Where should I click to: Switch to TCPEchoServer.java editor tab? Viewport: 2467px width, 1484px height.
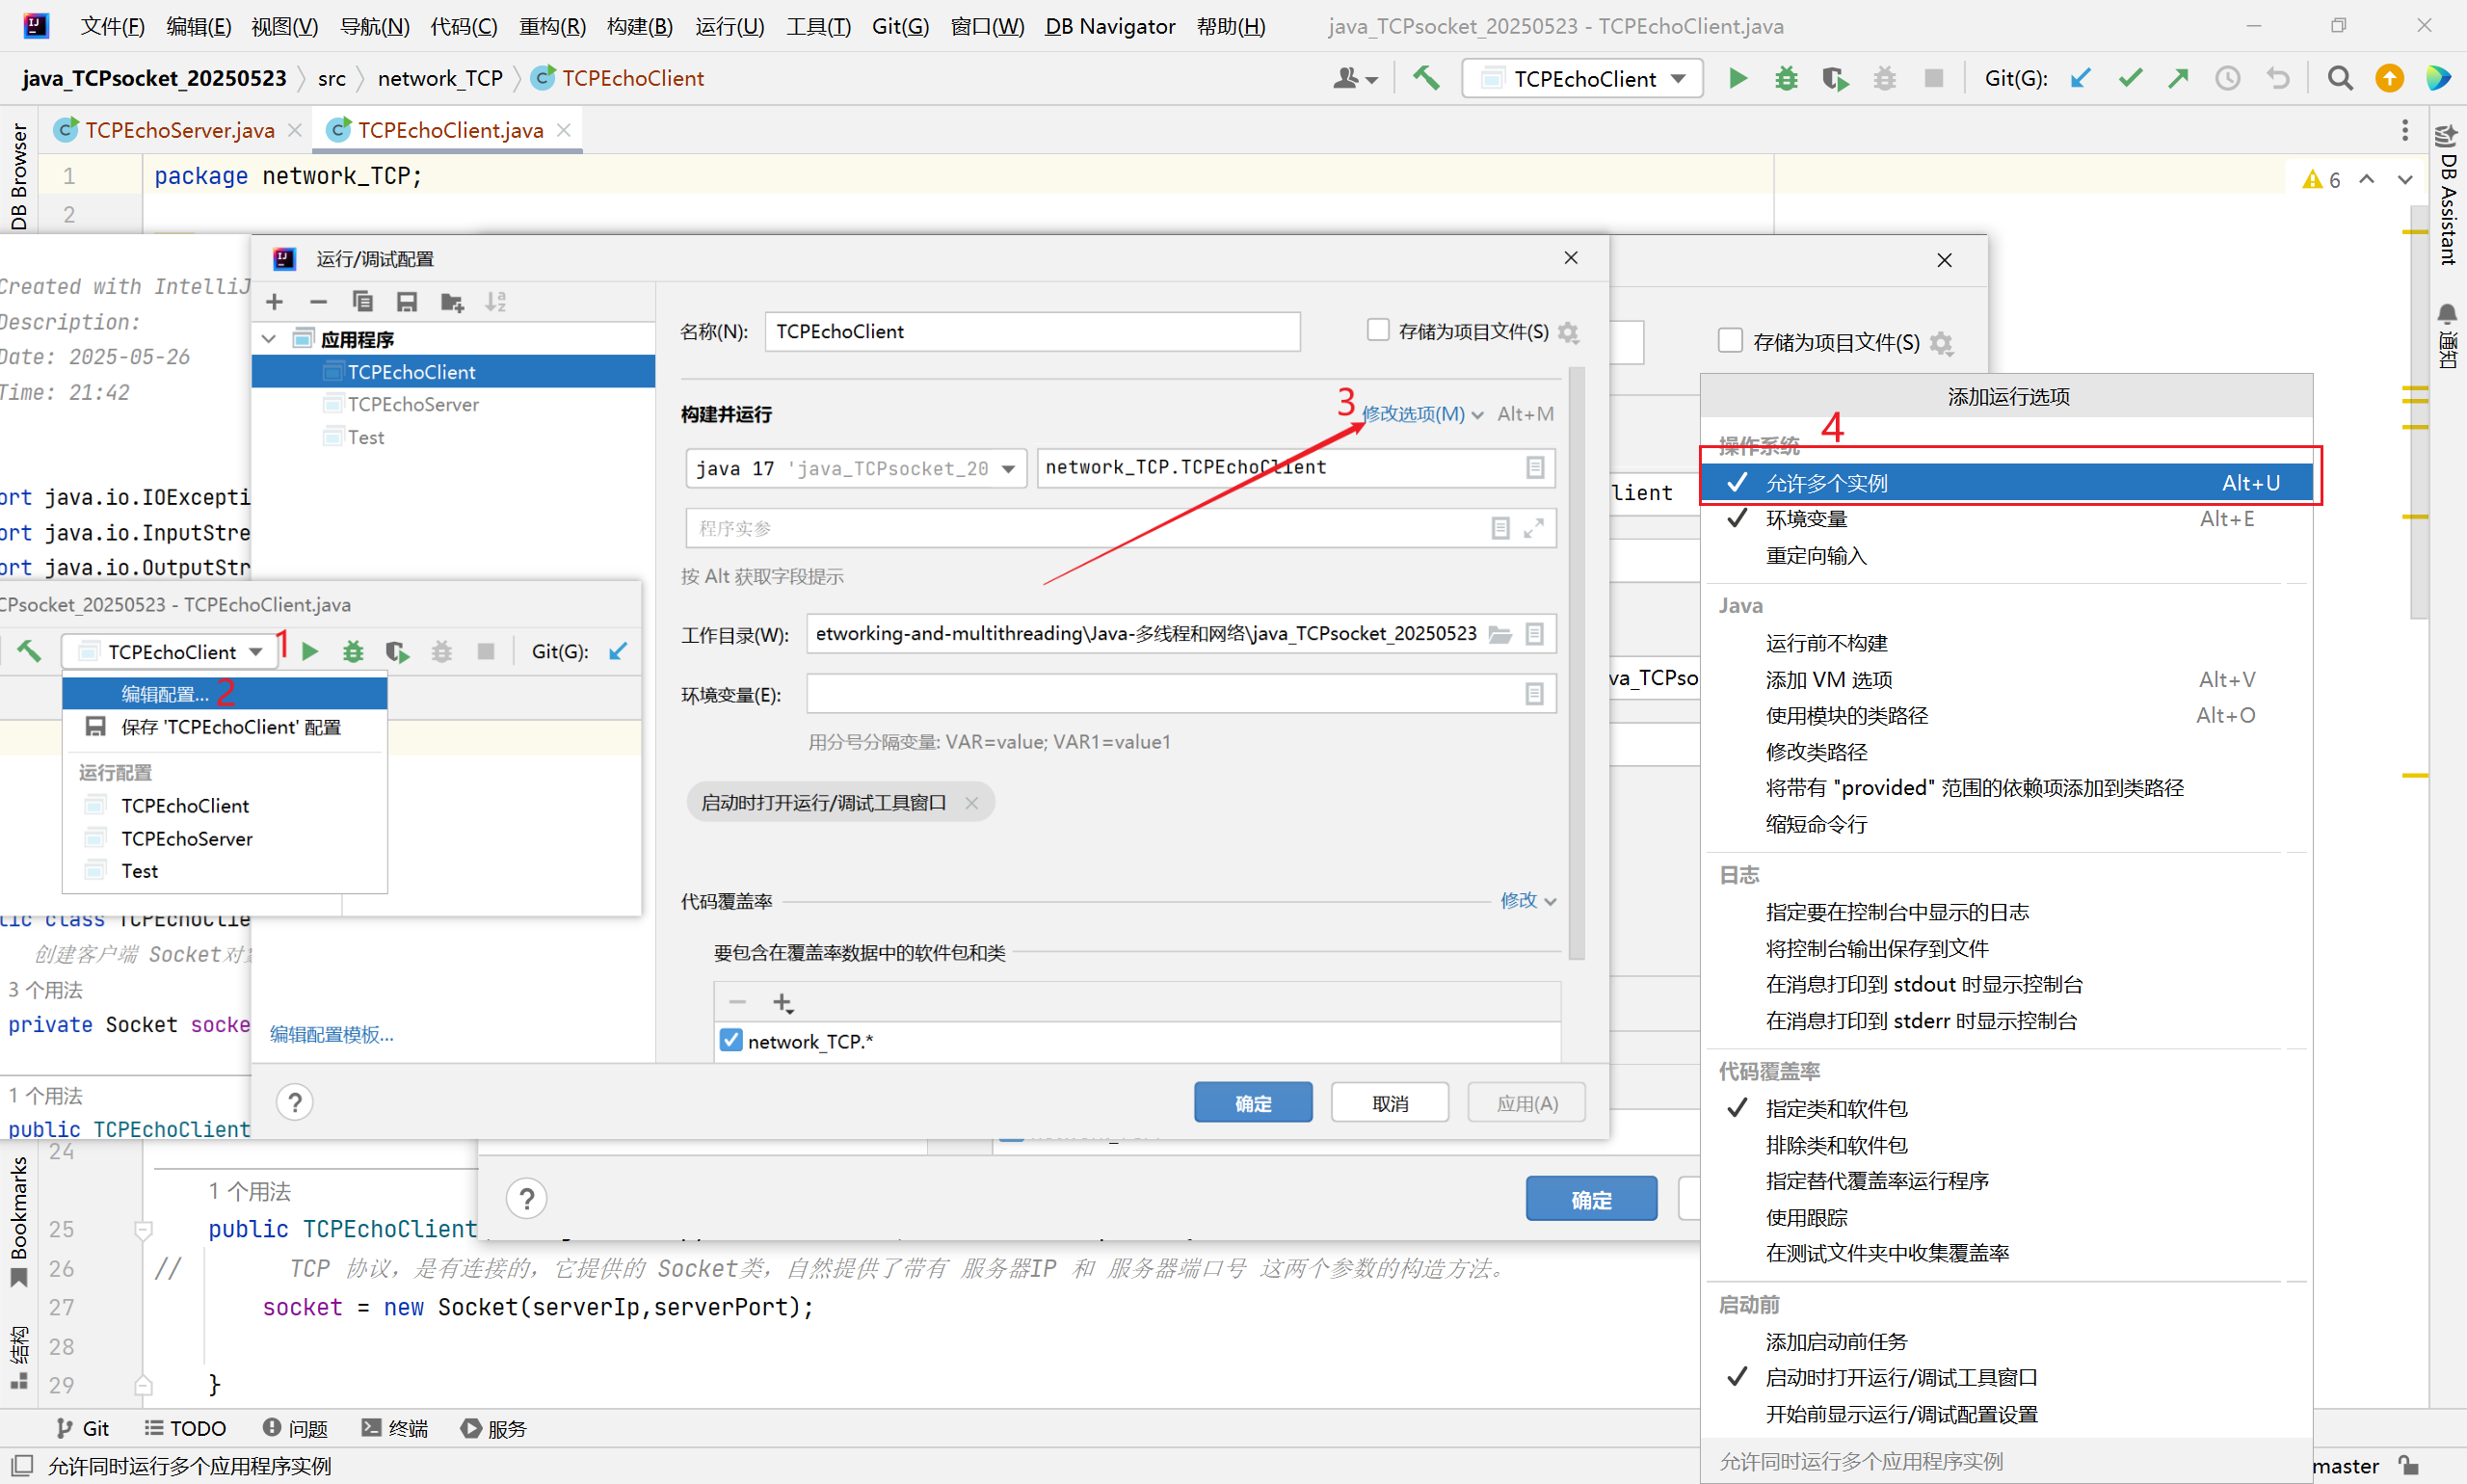[x=178, y=130]
